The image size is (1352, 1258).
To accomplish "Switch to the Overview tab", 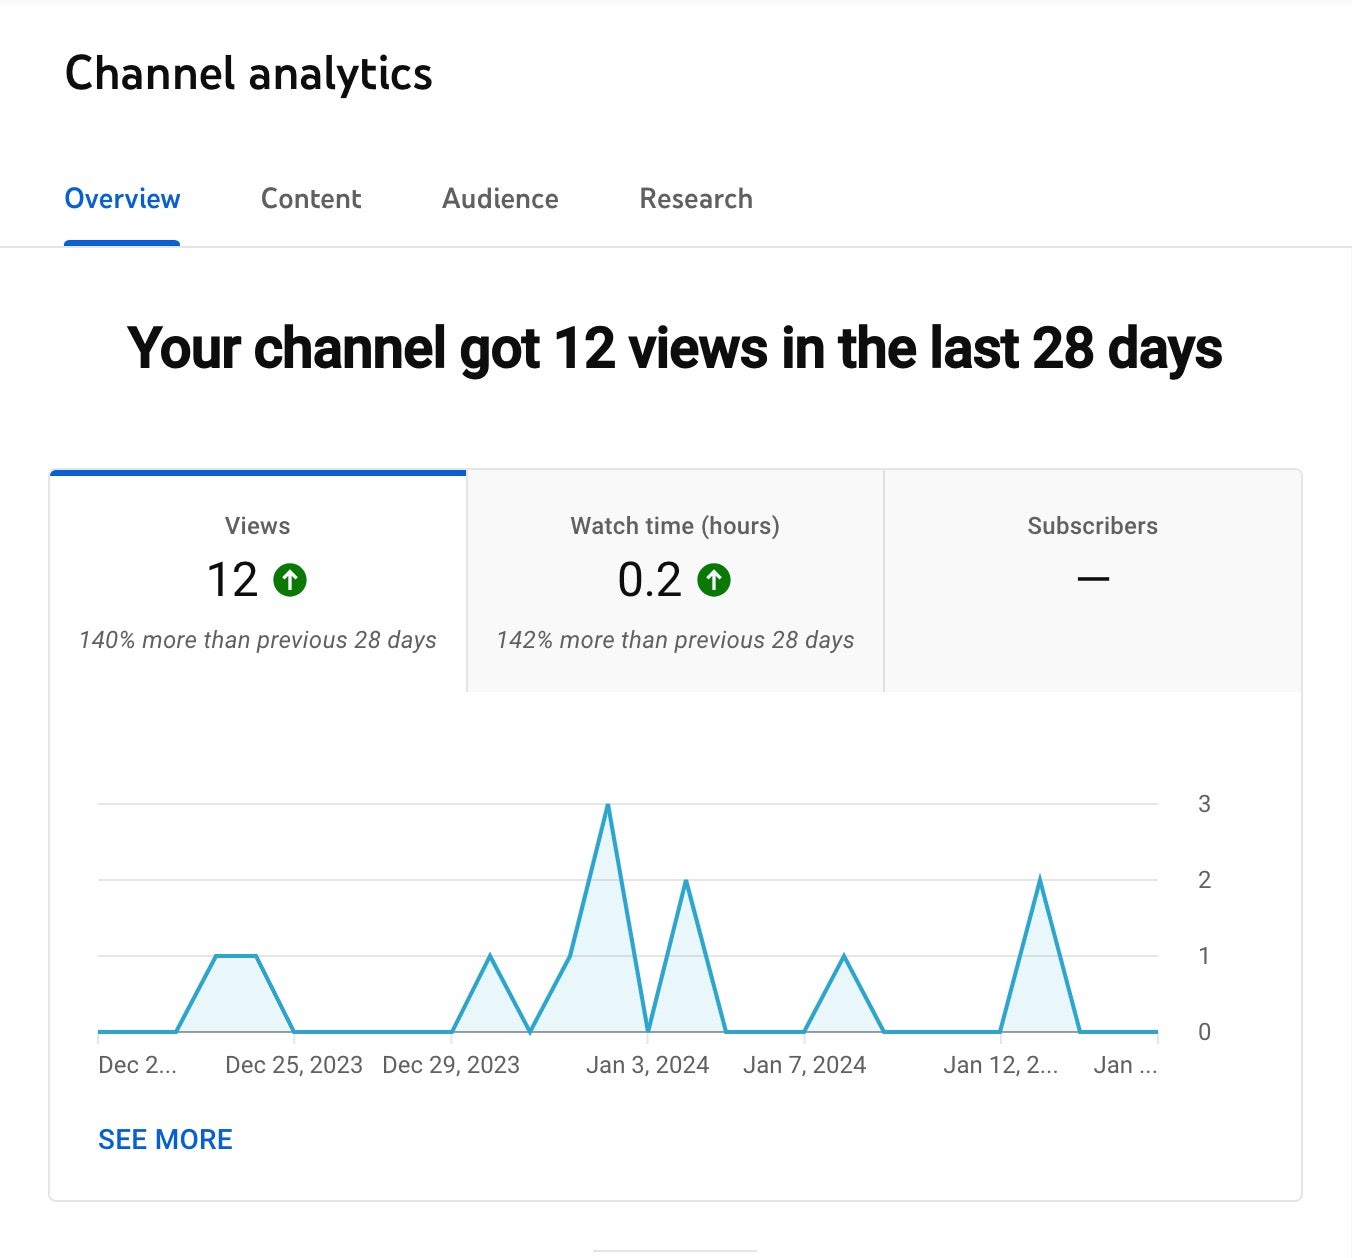I will [122, 199].
